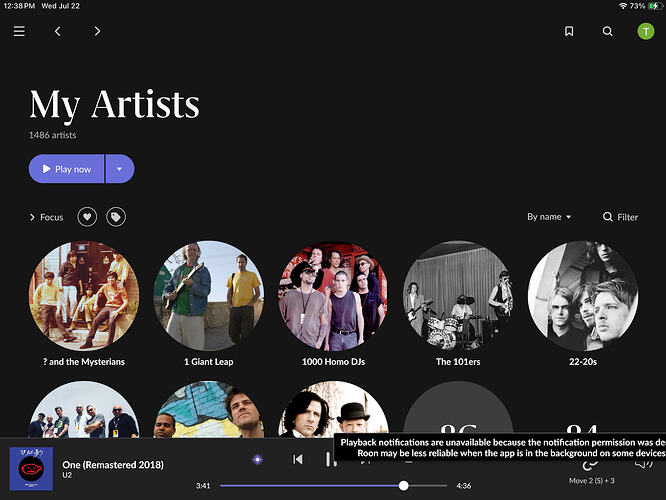This screenshot has width=666, height=500.
Task: Open the green T profile avatar
Action: pos(646,31)
